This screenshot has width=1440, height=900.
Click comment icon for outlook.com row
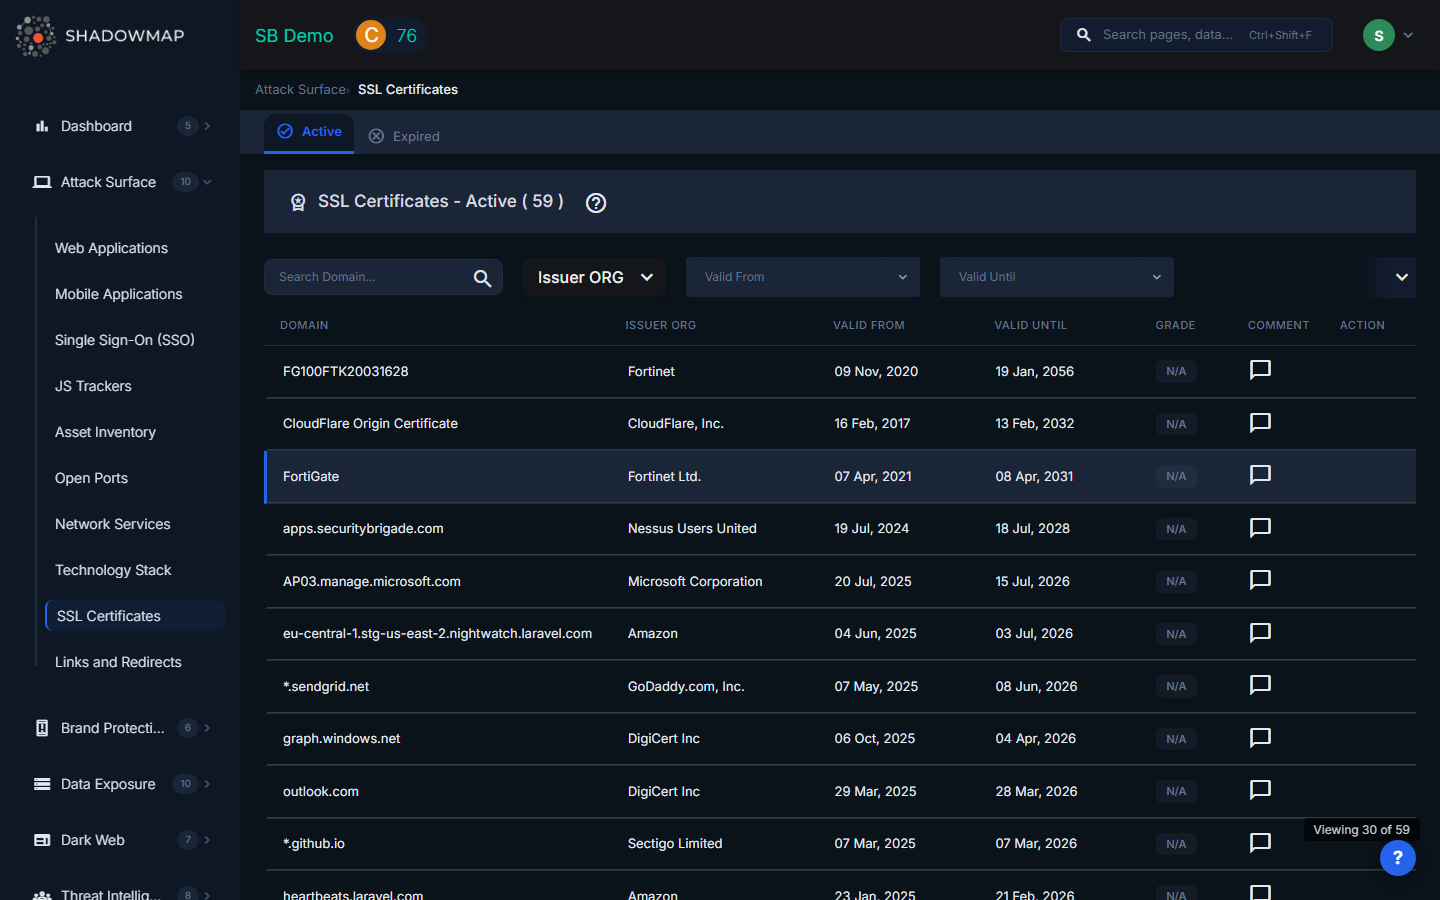pyautogui.click(x=1260, y=790)
